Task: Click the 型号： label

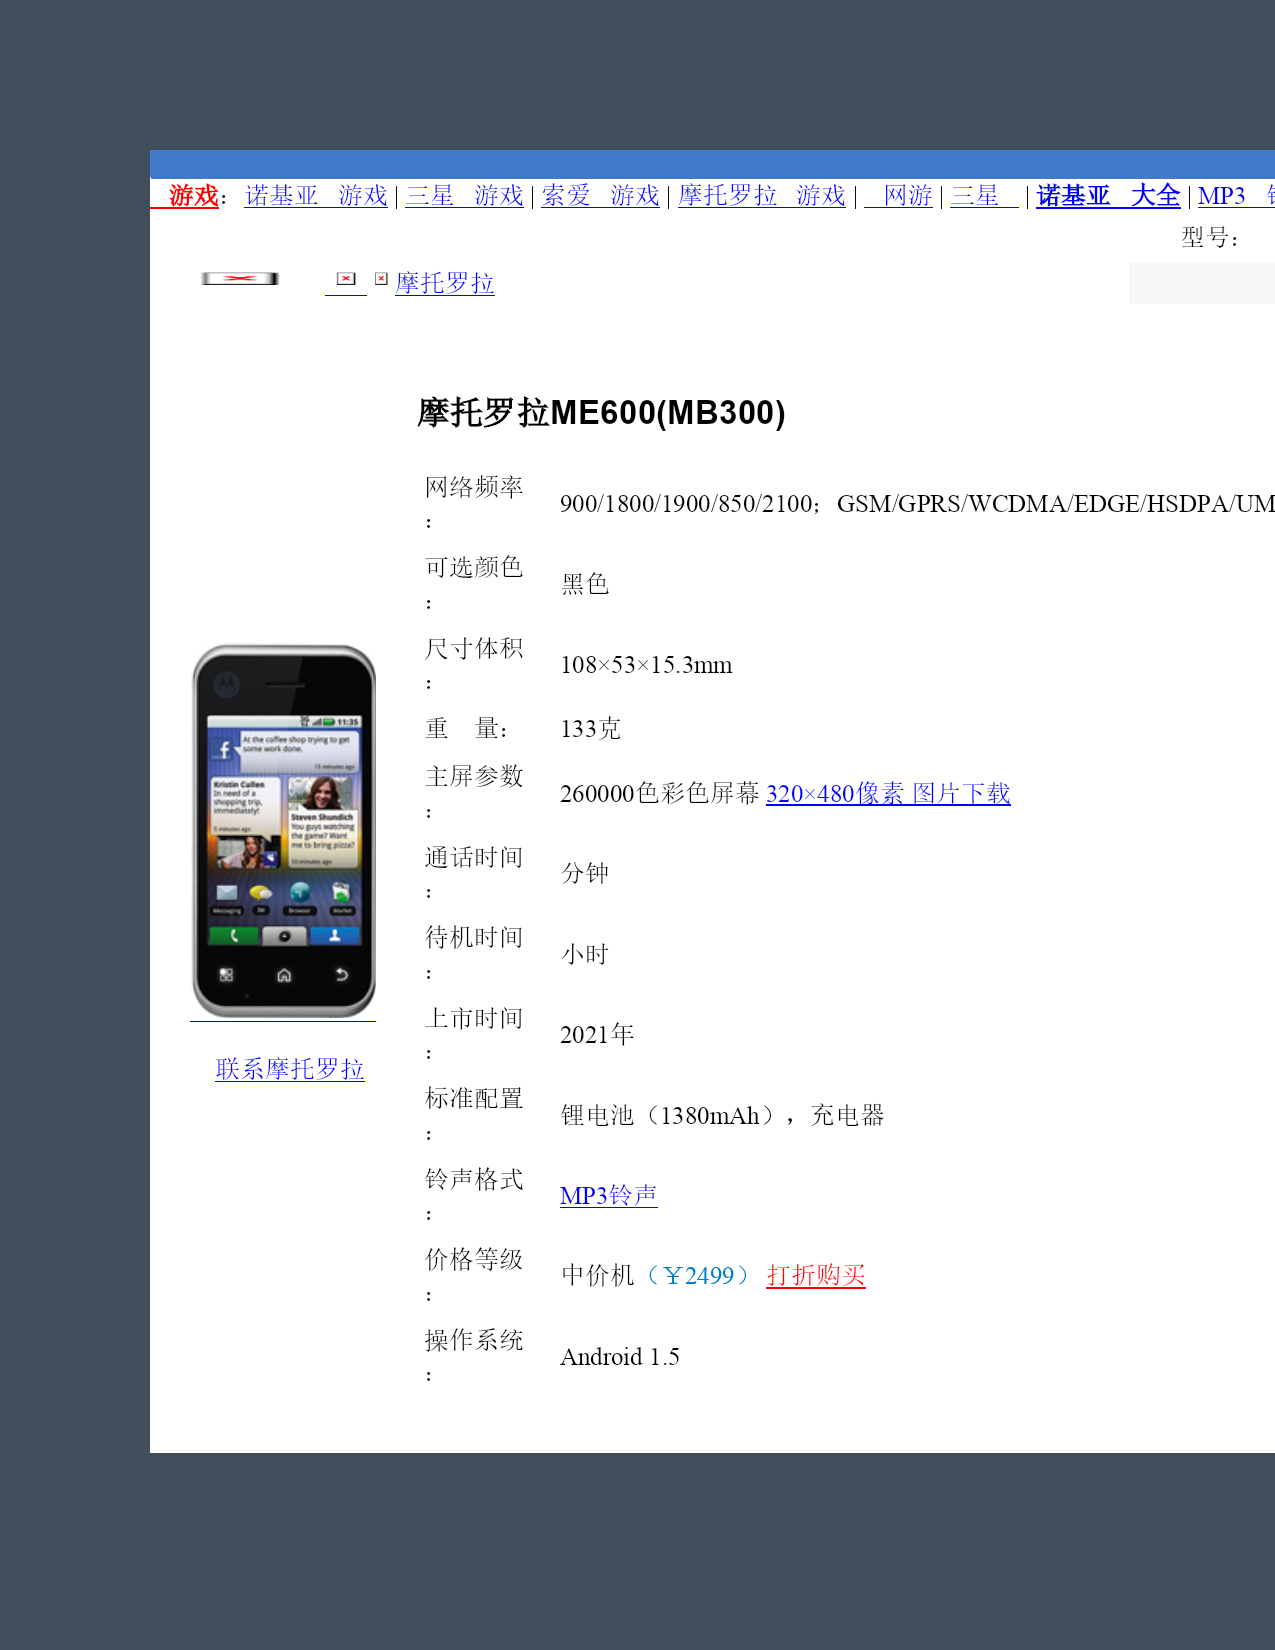Action: (1211, 238)
